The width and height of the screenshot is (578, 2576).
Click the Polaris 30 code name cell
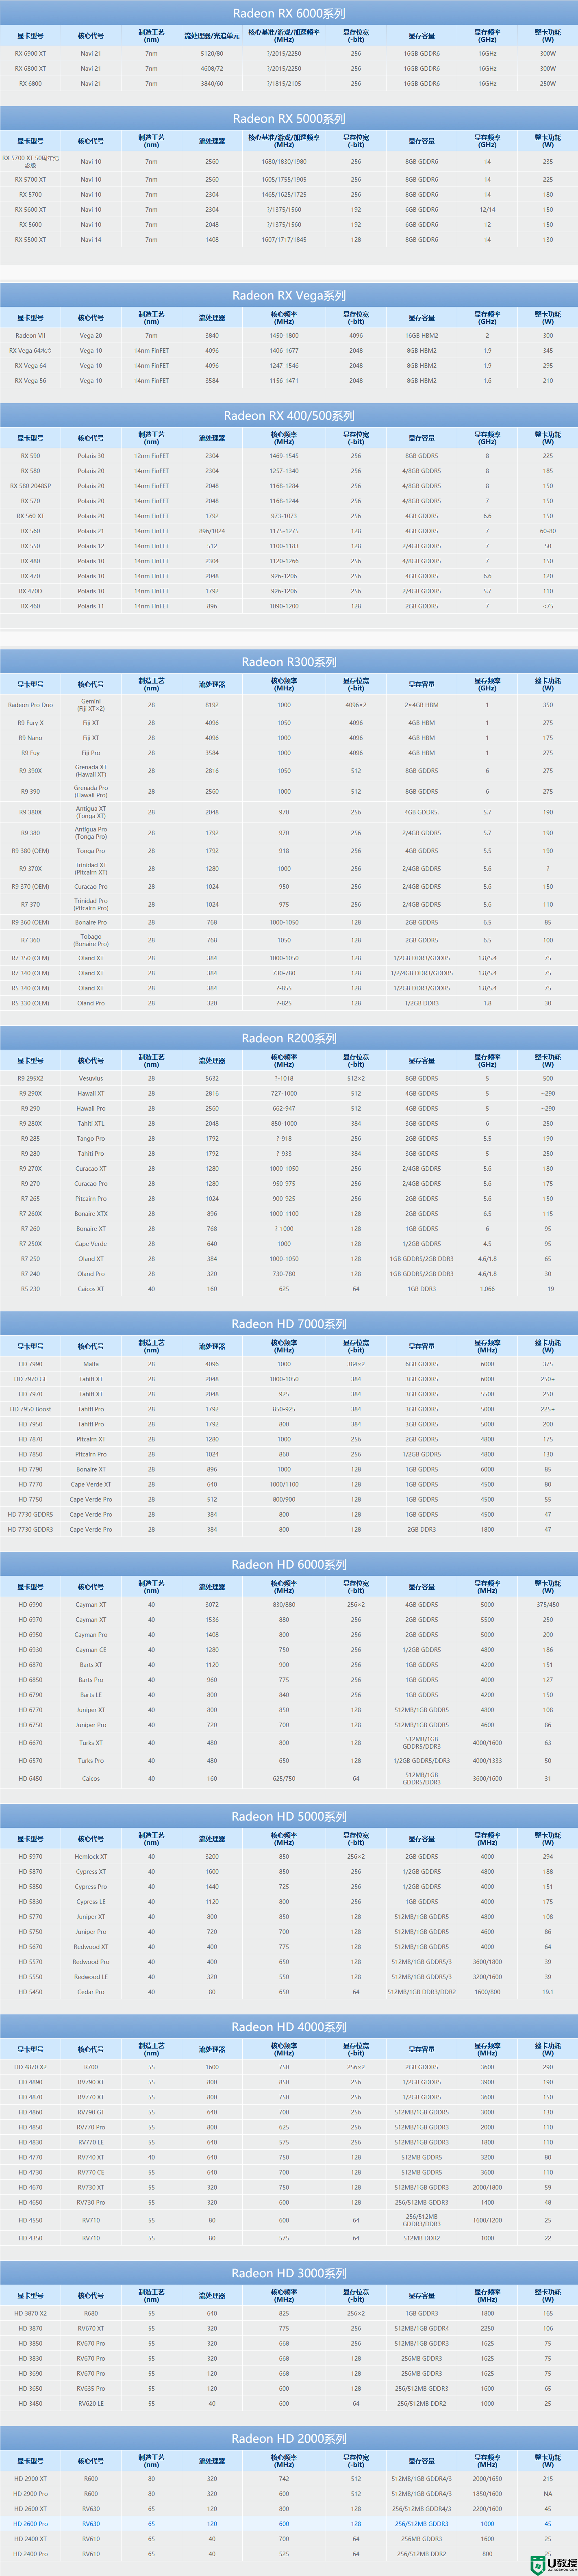pyautogui.click(x=91, y=456)
